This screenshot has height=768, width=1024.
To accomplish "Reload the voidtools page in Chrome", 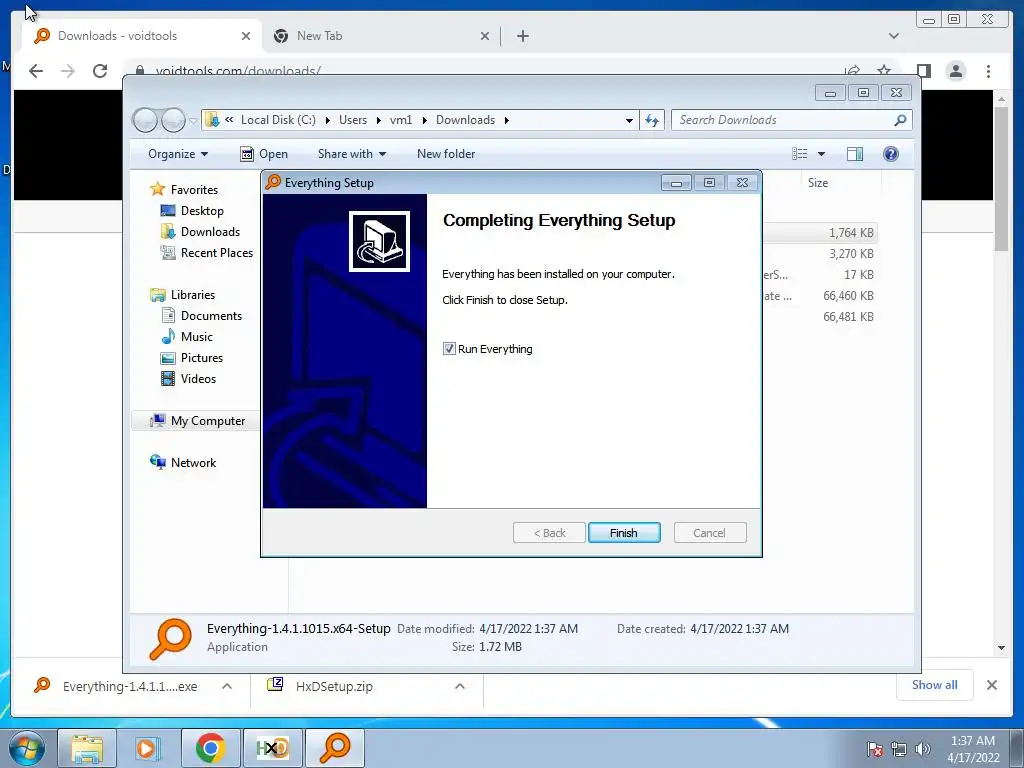I will click(100, 71).
